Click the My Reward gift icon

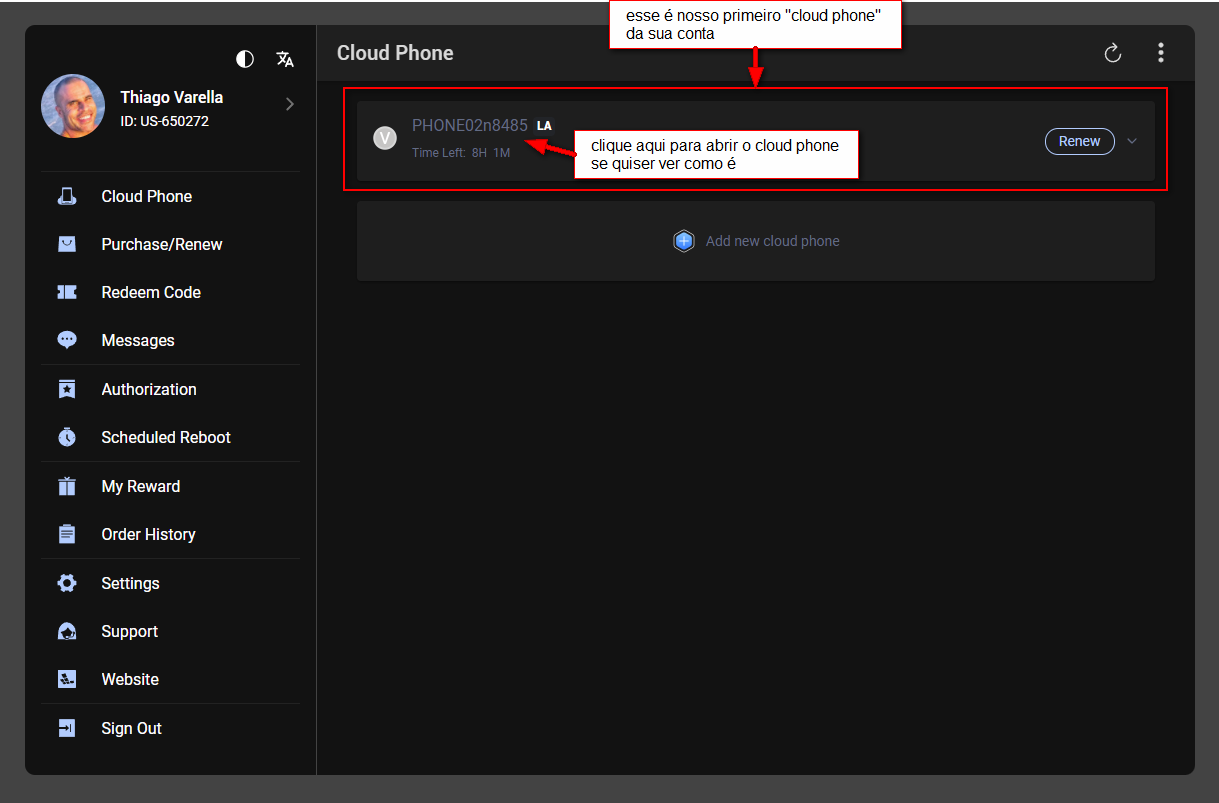pos(67,486)
